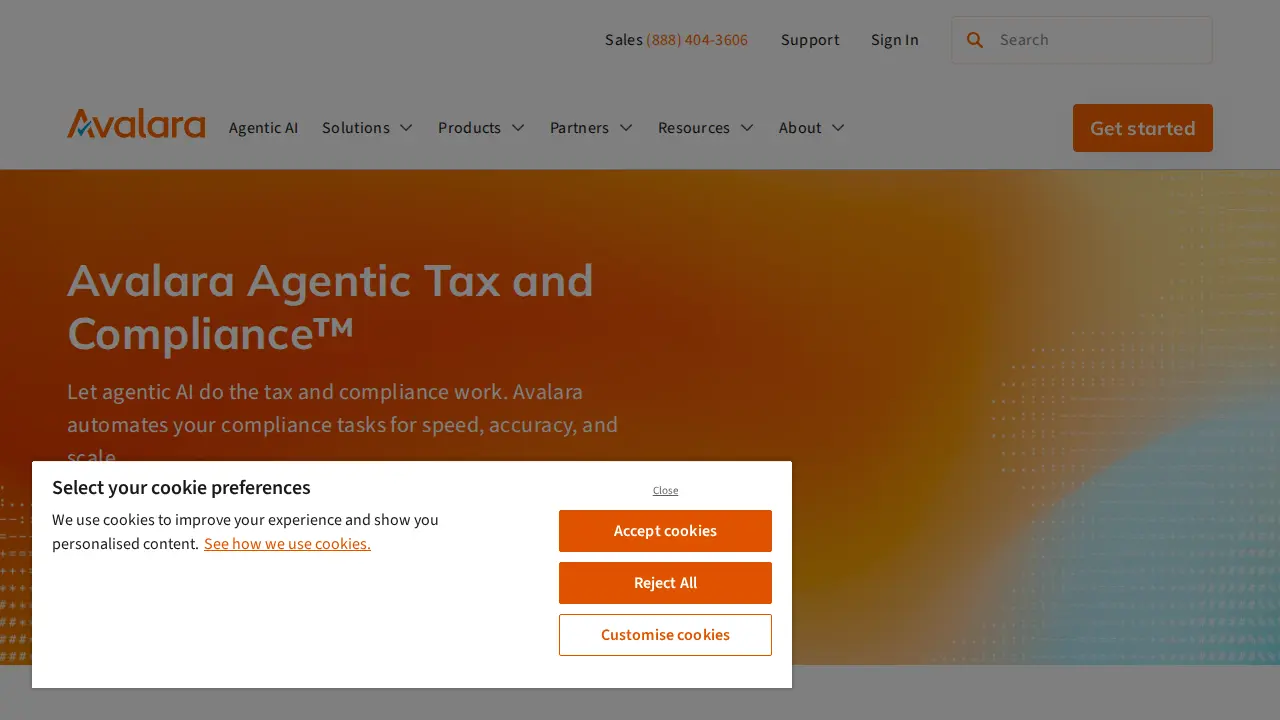This screenshot has width=1280, height=720.
Task: Open the Solutions nav item
Action: (x=356, y=128)
